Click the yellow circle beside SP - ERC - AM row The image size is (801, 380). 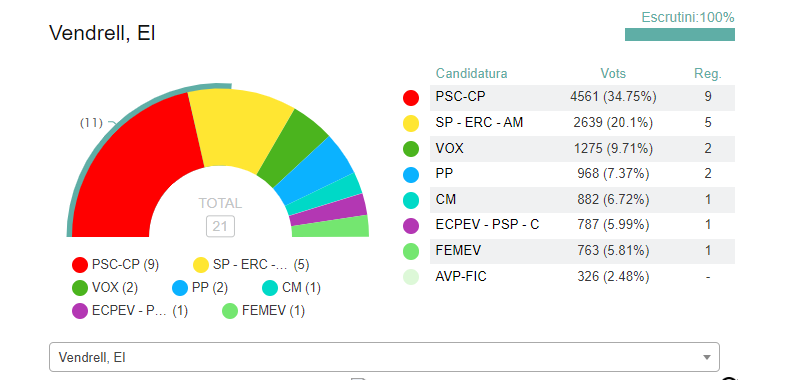(x=411, y=123)
